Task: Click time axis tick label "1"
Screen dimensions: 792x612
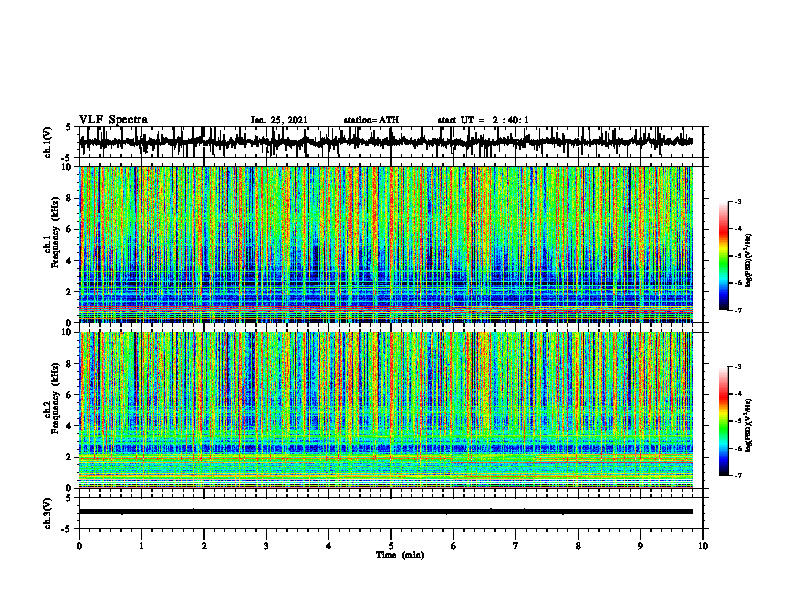Action: coord(141,546)
